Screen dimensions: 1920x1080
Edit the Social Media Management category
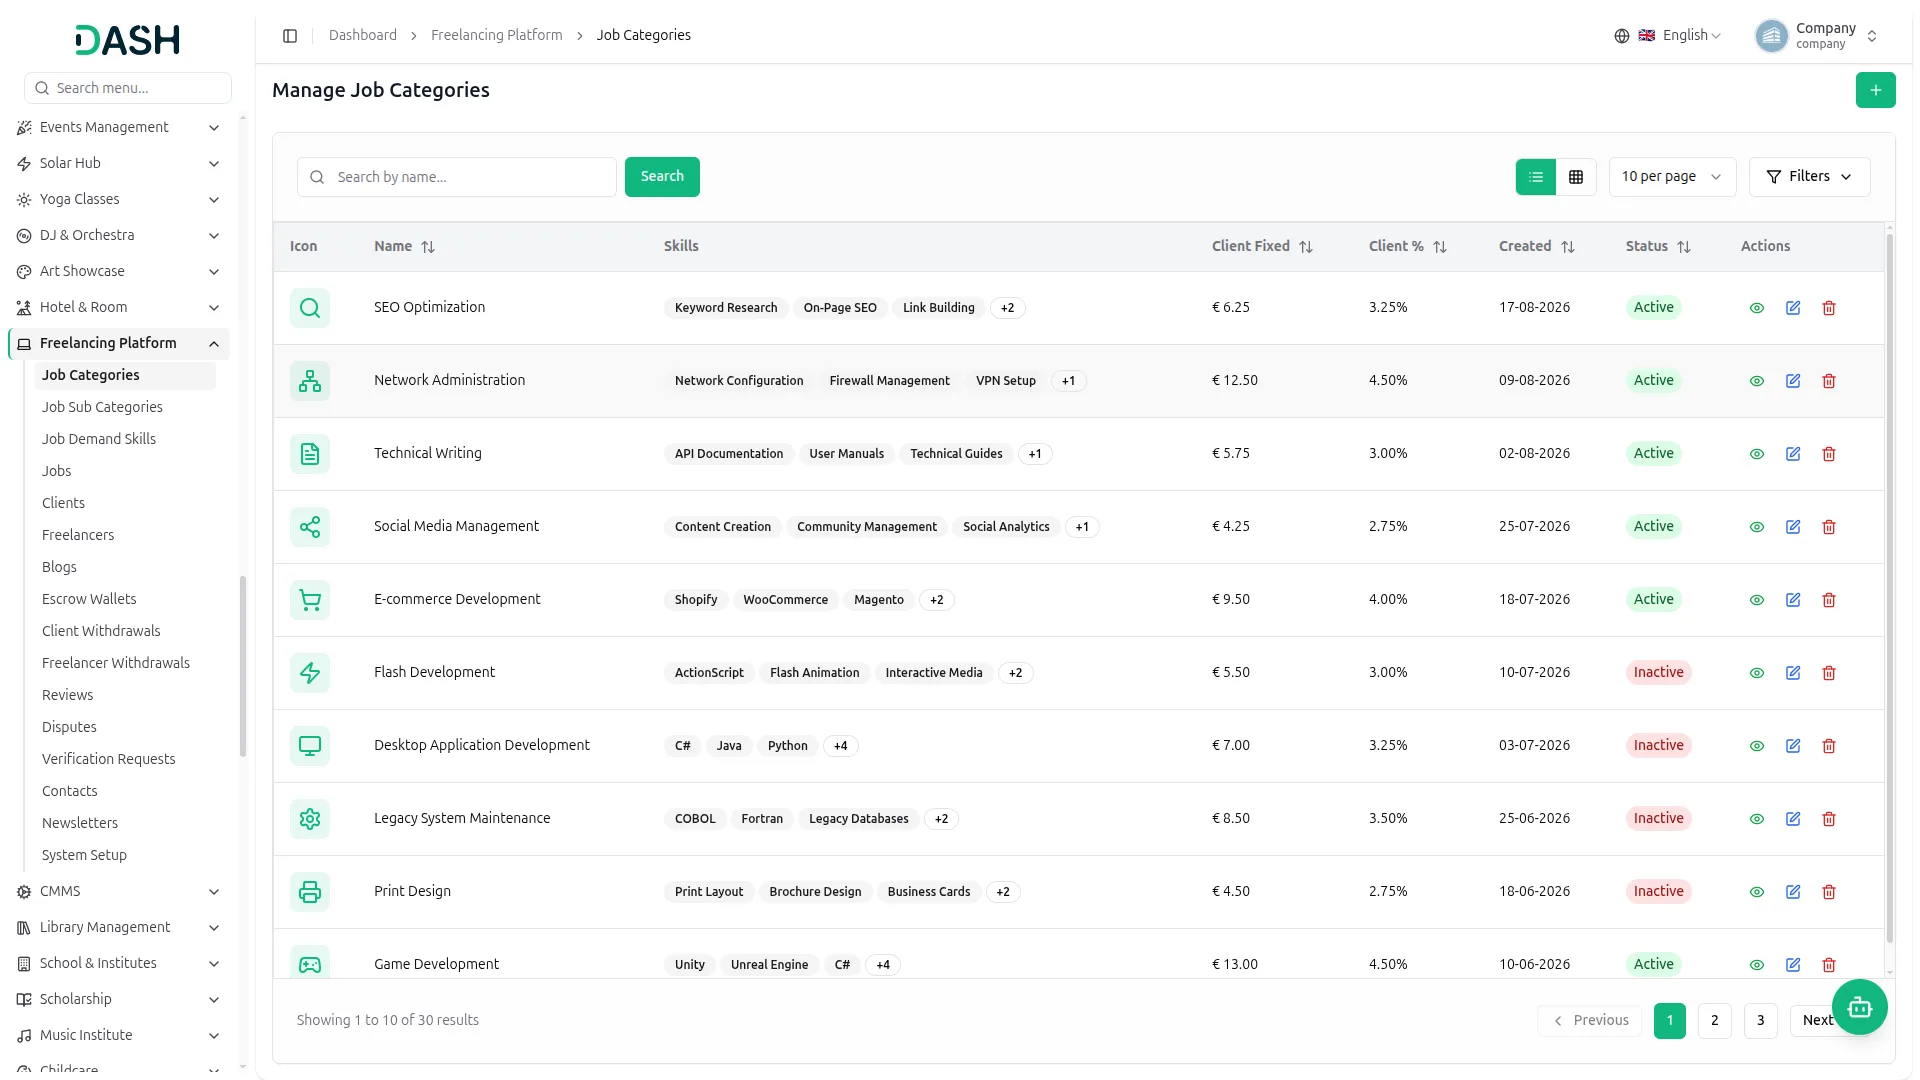[x=1793, y=527]
